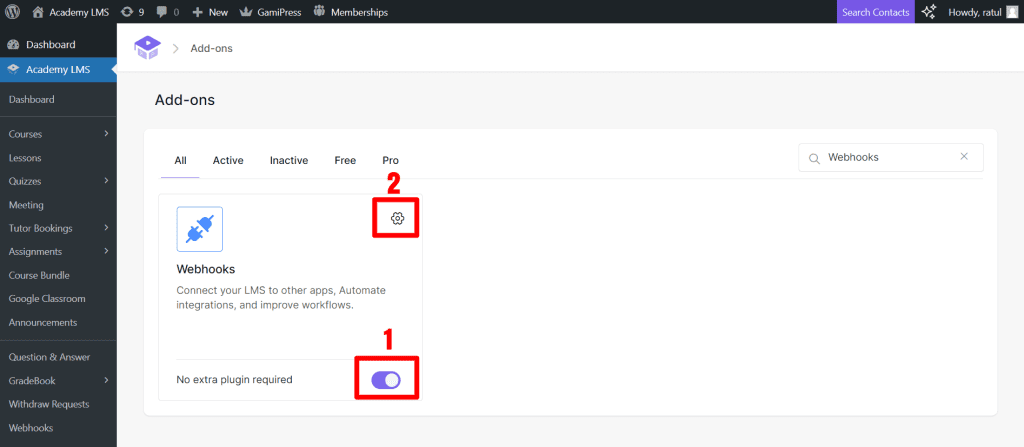The height and width of the screenshot is (447, 1024).
Task: Click the plus icon beside New
Action: coord(197,12)
